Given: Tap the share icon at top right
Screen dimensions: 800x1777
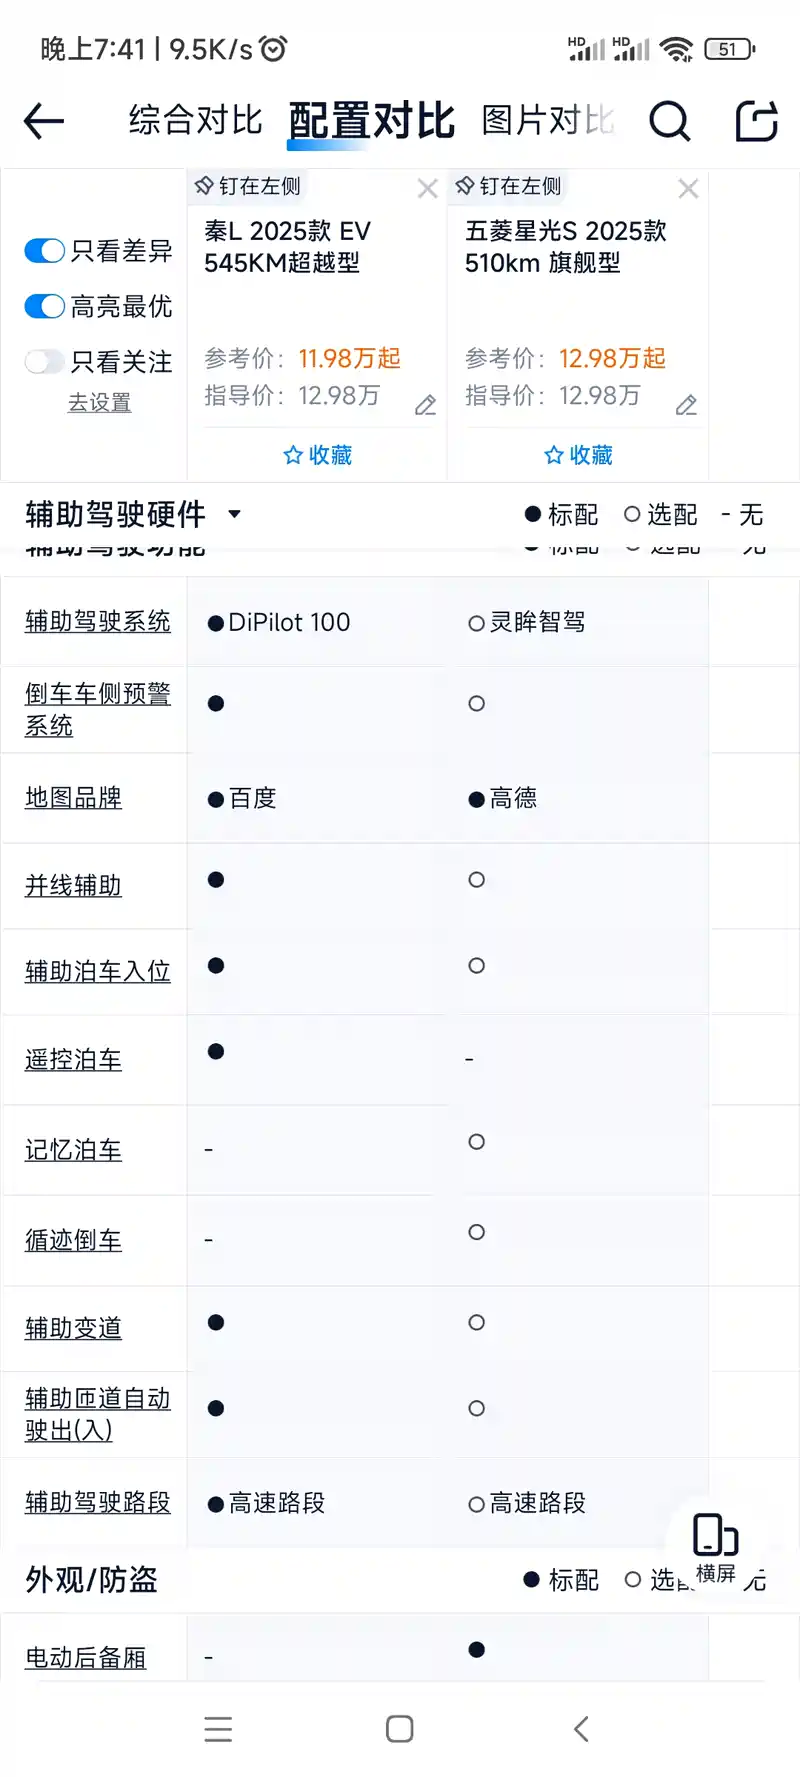Looking at the screenshot, I should point(756,121).
